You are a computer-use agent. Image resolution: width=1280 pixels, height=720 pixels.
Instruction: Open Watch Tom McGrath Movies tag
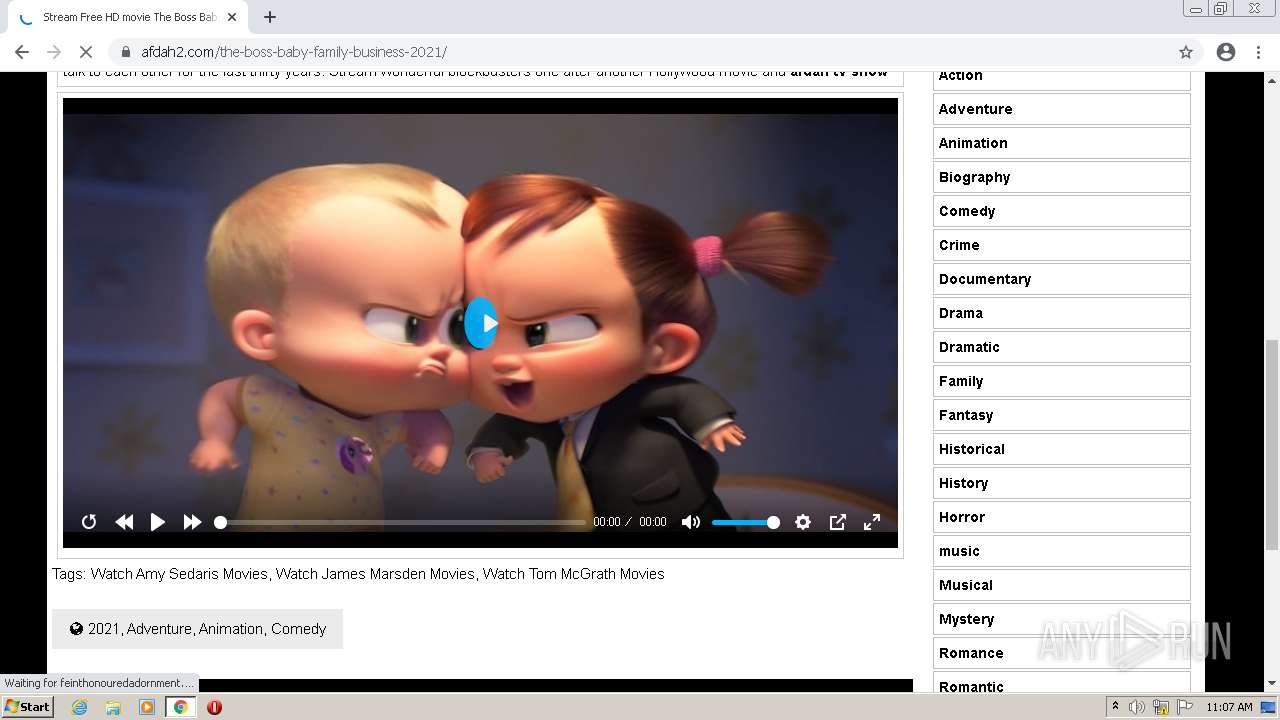coord(573,574)
